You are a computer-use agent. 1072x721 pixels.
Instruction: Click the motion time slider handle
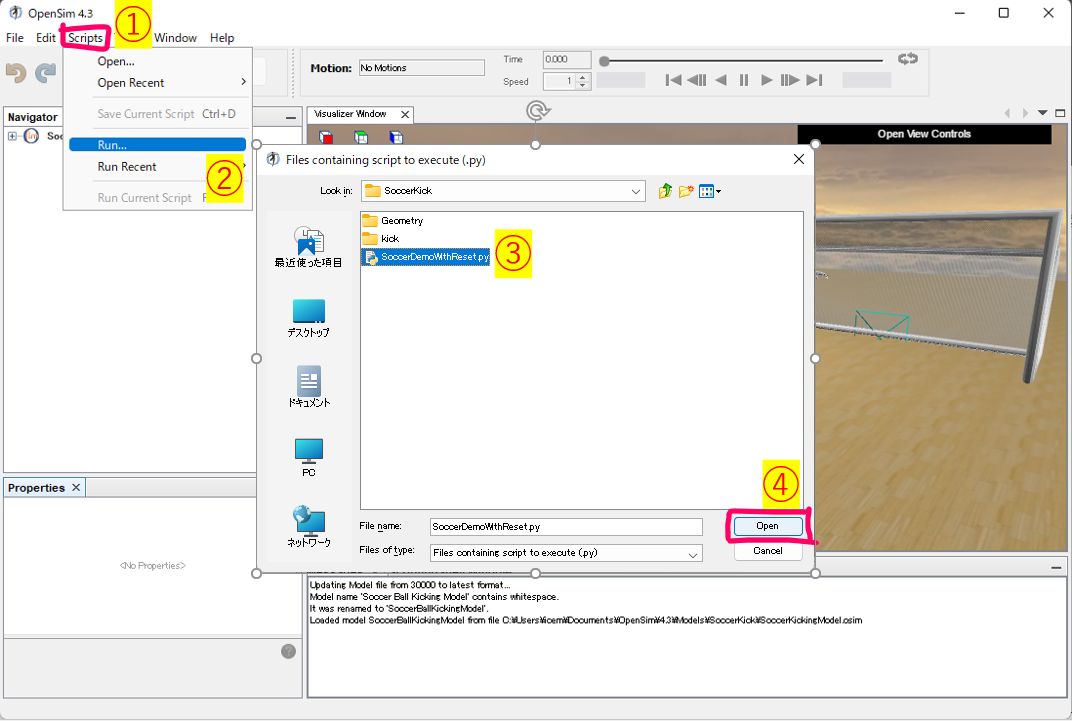pyautogui.click(x=604, y=61)
